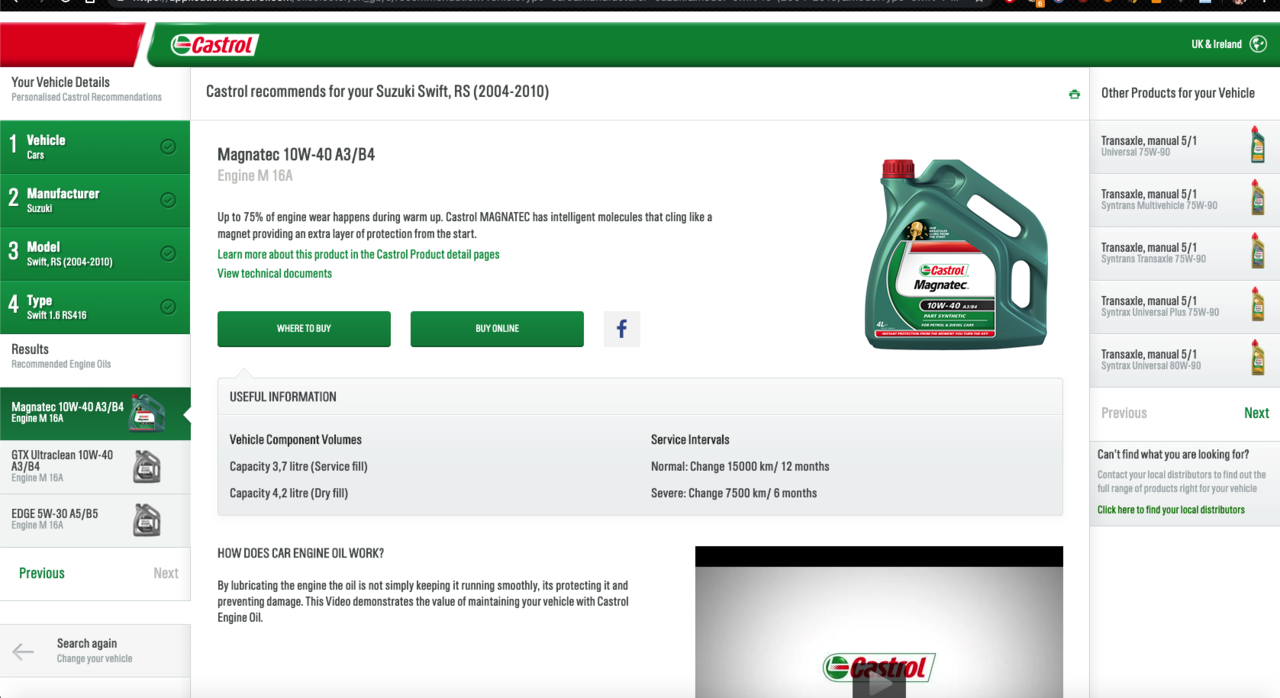Select Transaxle Syntrans Transaxle 75W-90 product
1280x698 pixels.
tap(1184, 252)
